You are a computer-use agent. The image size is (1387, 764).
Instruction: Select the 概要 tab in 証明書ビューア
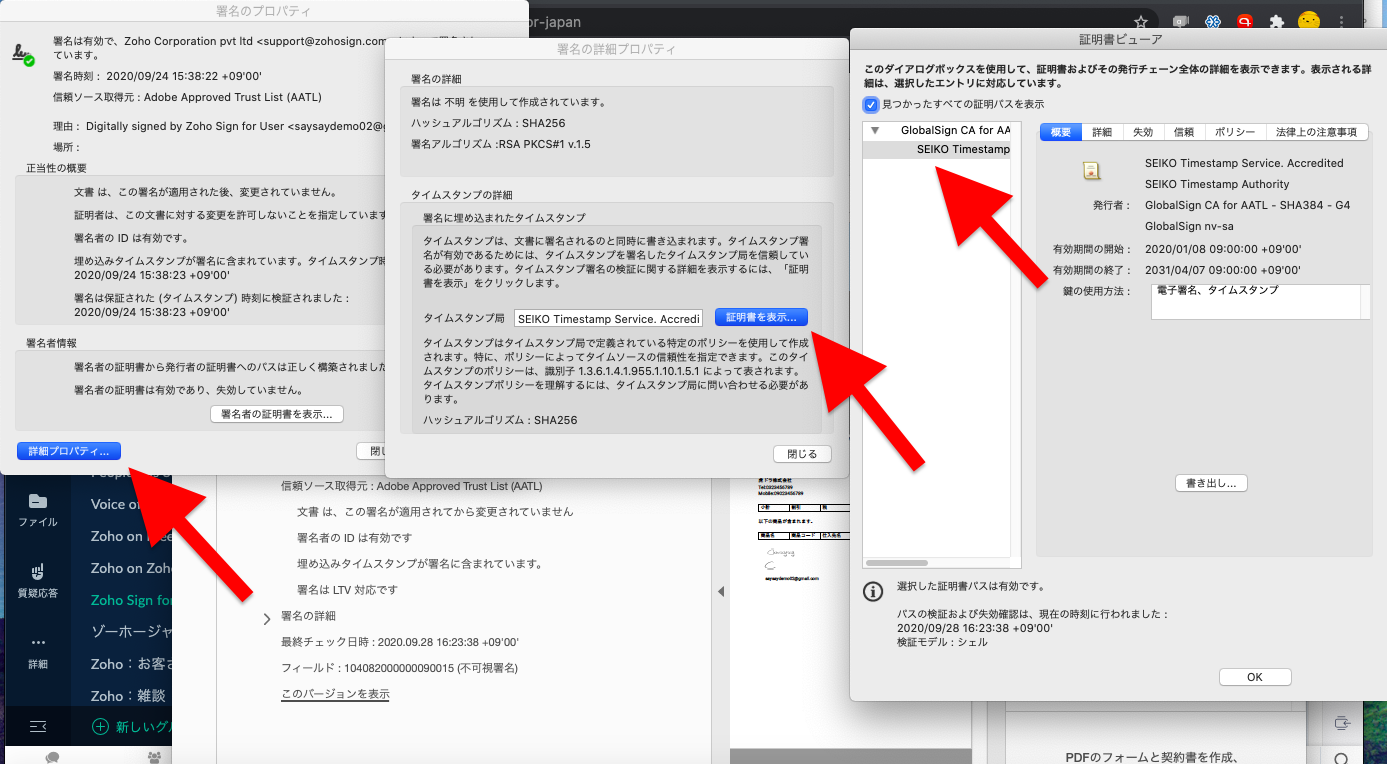pos(1060,132)
